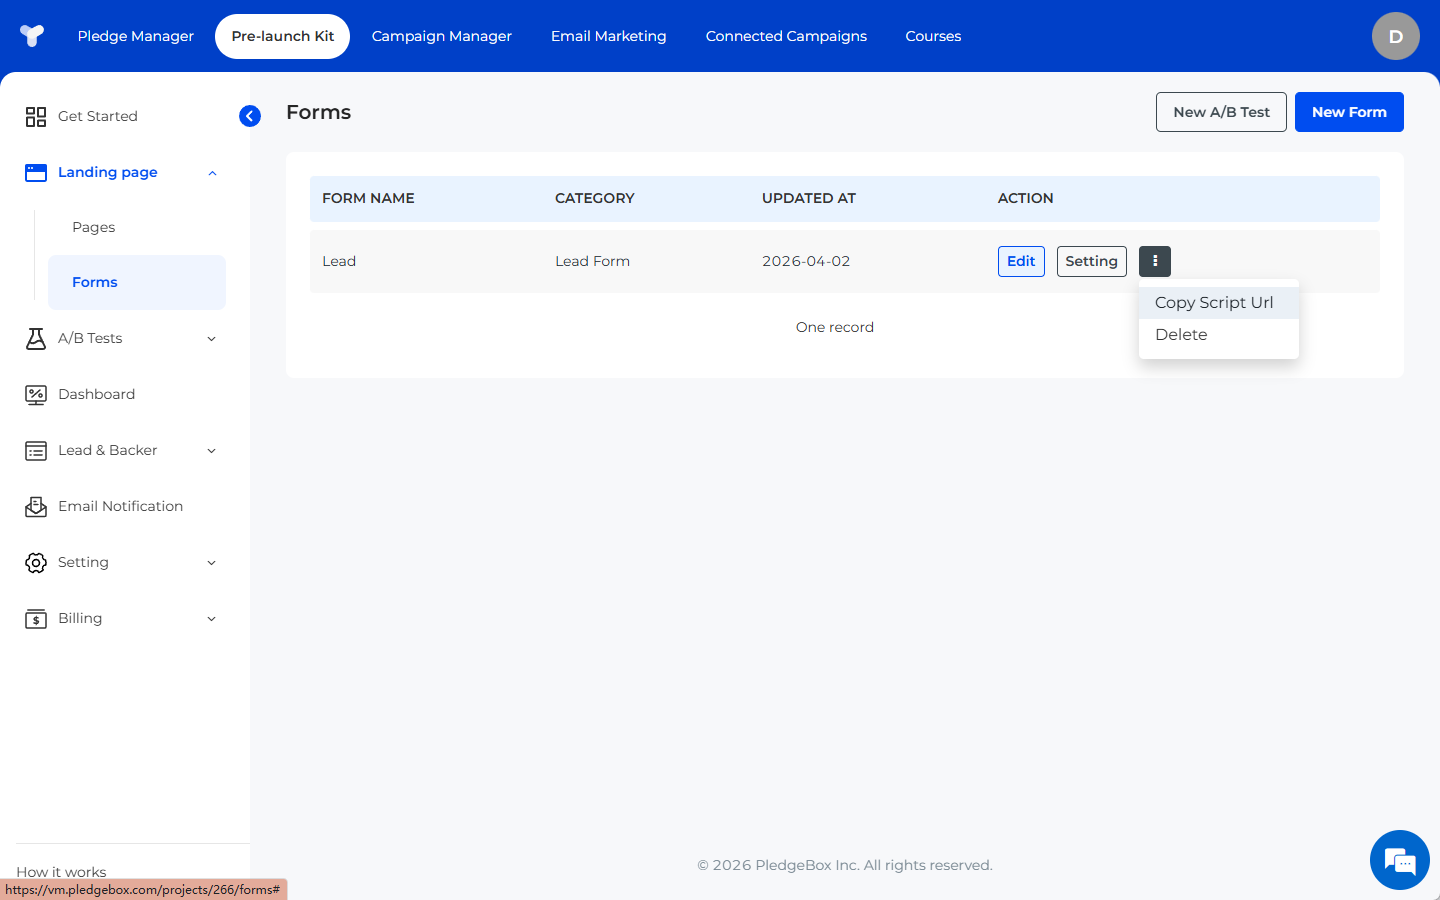The width and height of the screenshot is (1440, 900).
Task: Click the Email Notification envelope icon
Action: [36, 507]
